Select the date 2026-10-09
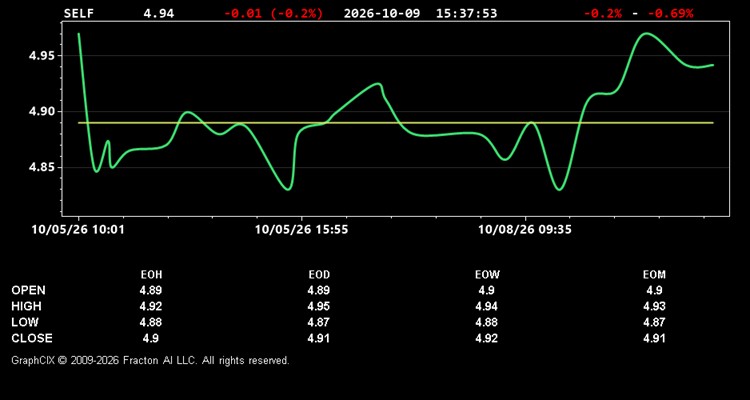750x400 pixels. (382, 13)
